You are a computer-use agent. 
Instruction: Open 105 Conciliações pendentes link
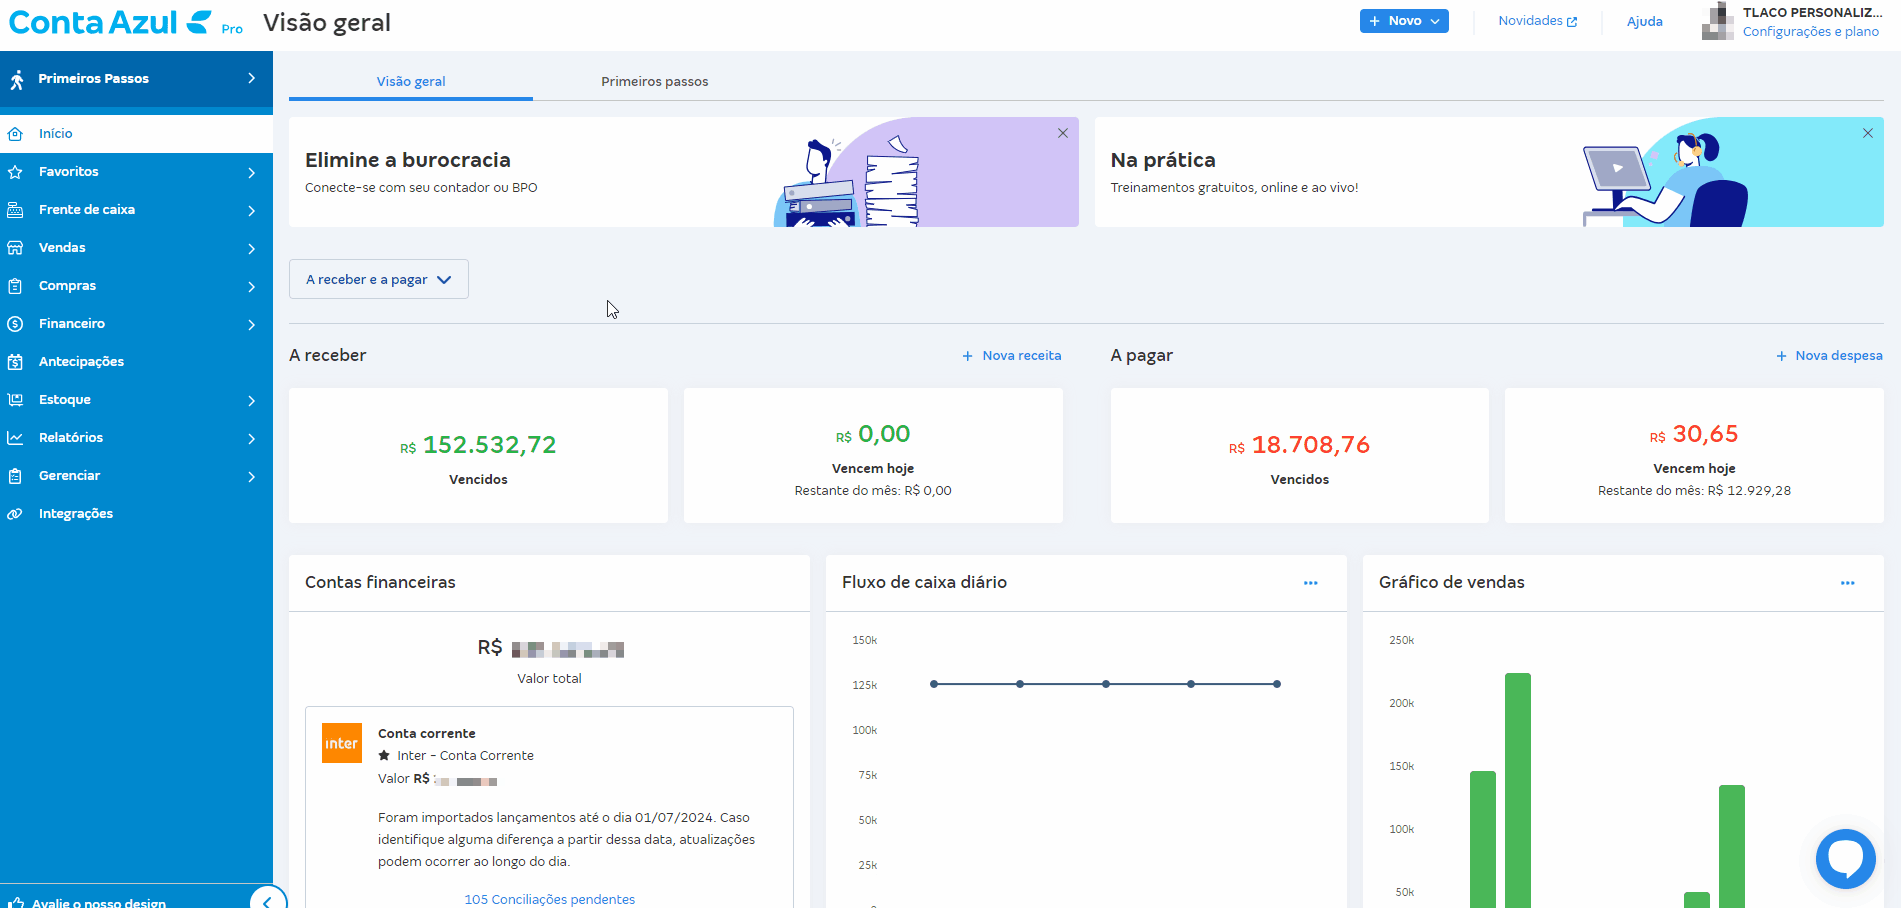(549, 899)
